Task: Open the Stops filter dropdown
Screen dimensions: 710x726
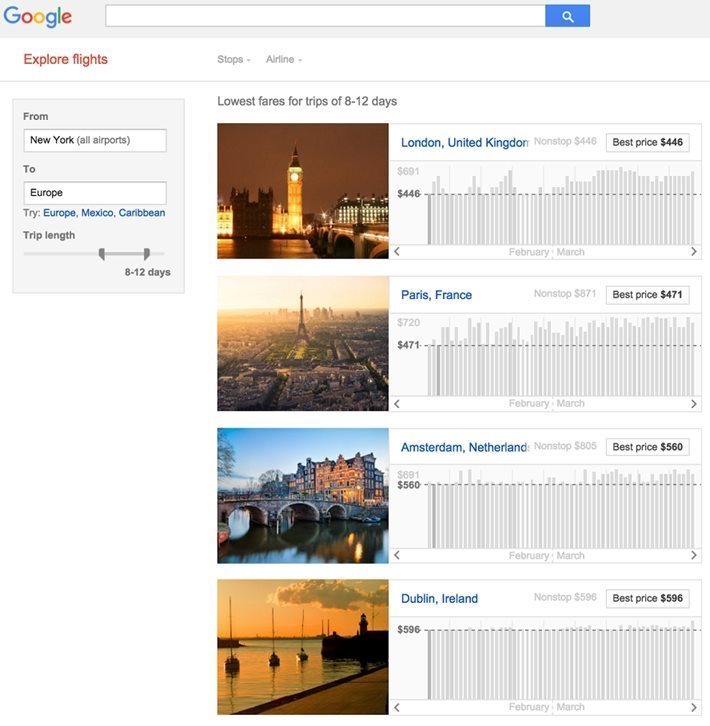Action: (x=234, y=60)
